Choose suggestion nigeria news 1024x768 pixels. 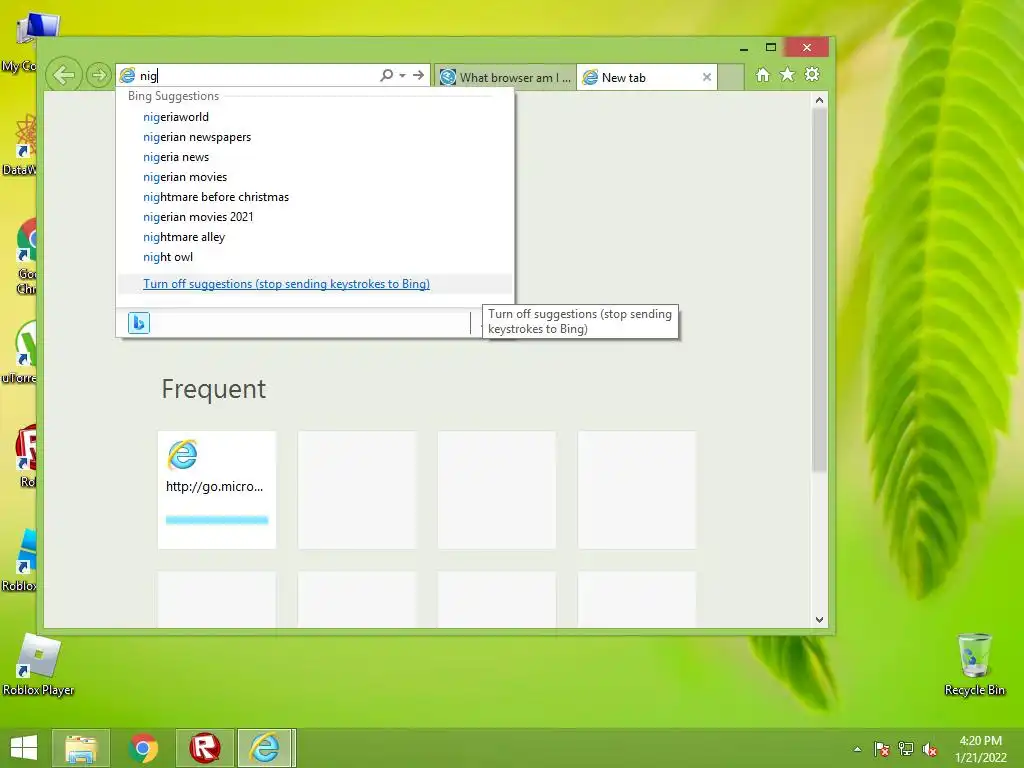coord(315,157)
